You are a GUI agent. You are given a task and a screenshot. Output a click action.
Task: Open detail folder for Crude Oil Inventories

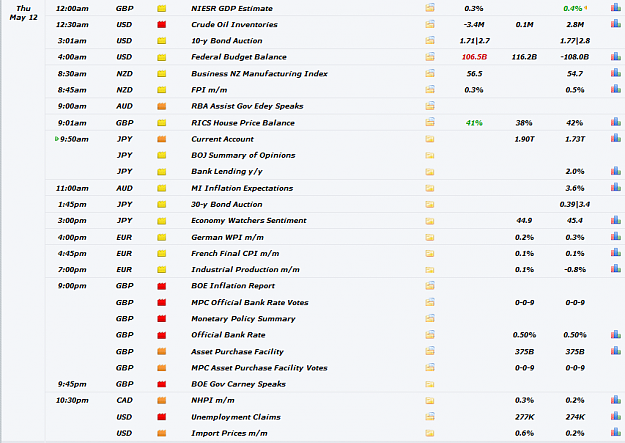tap(430, 24)
